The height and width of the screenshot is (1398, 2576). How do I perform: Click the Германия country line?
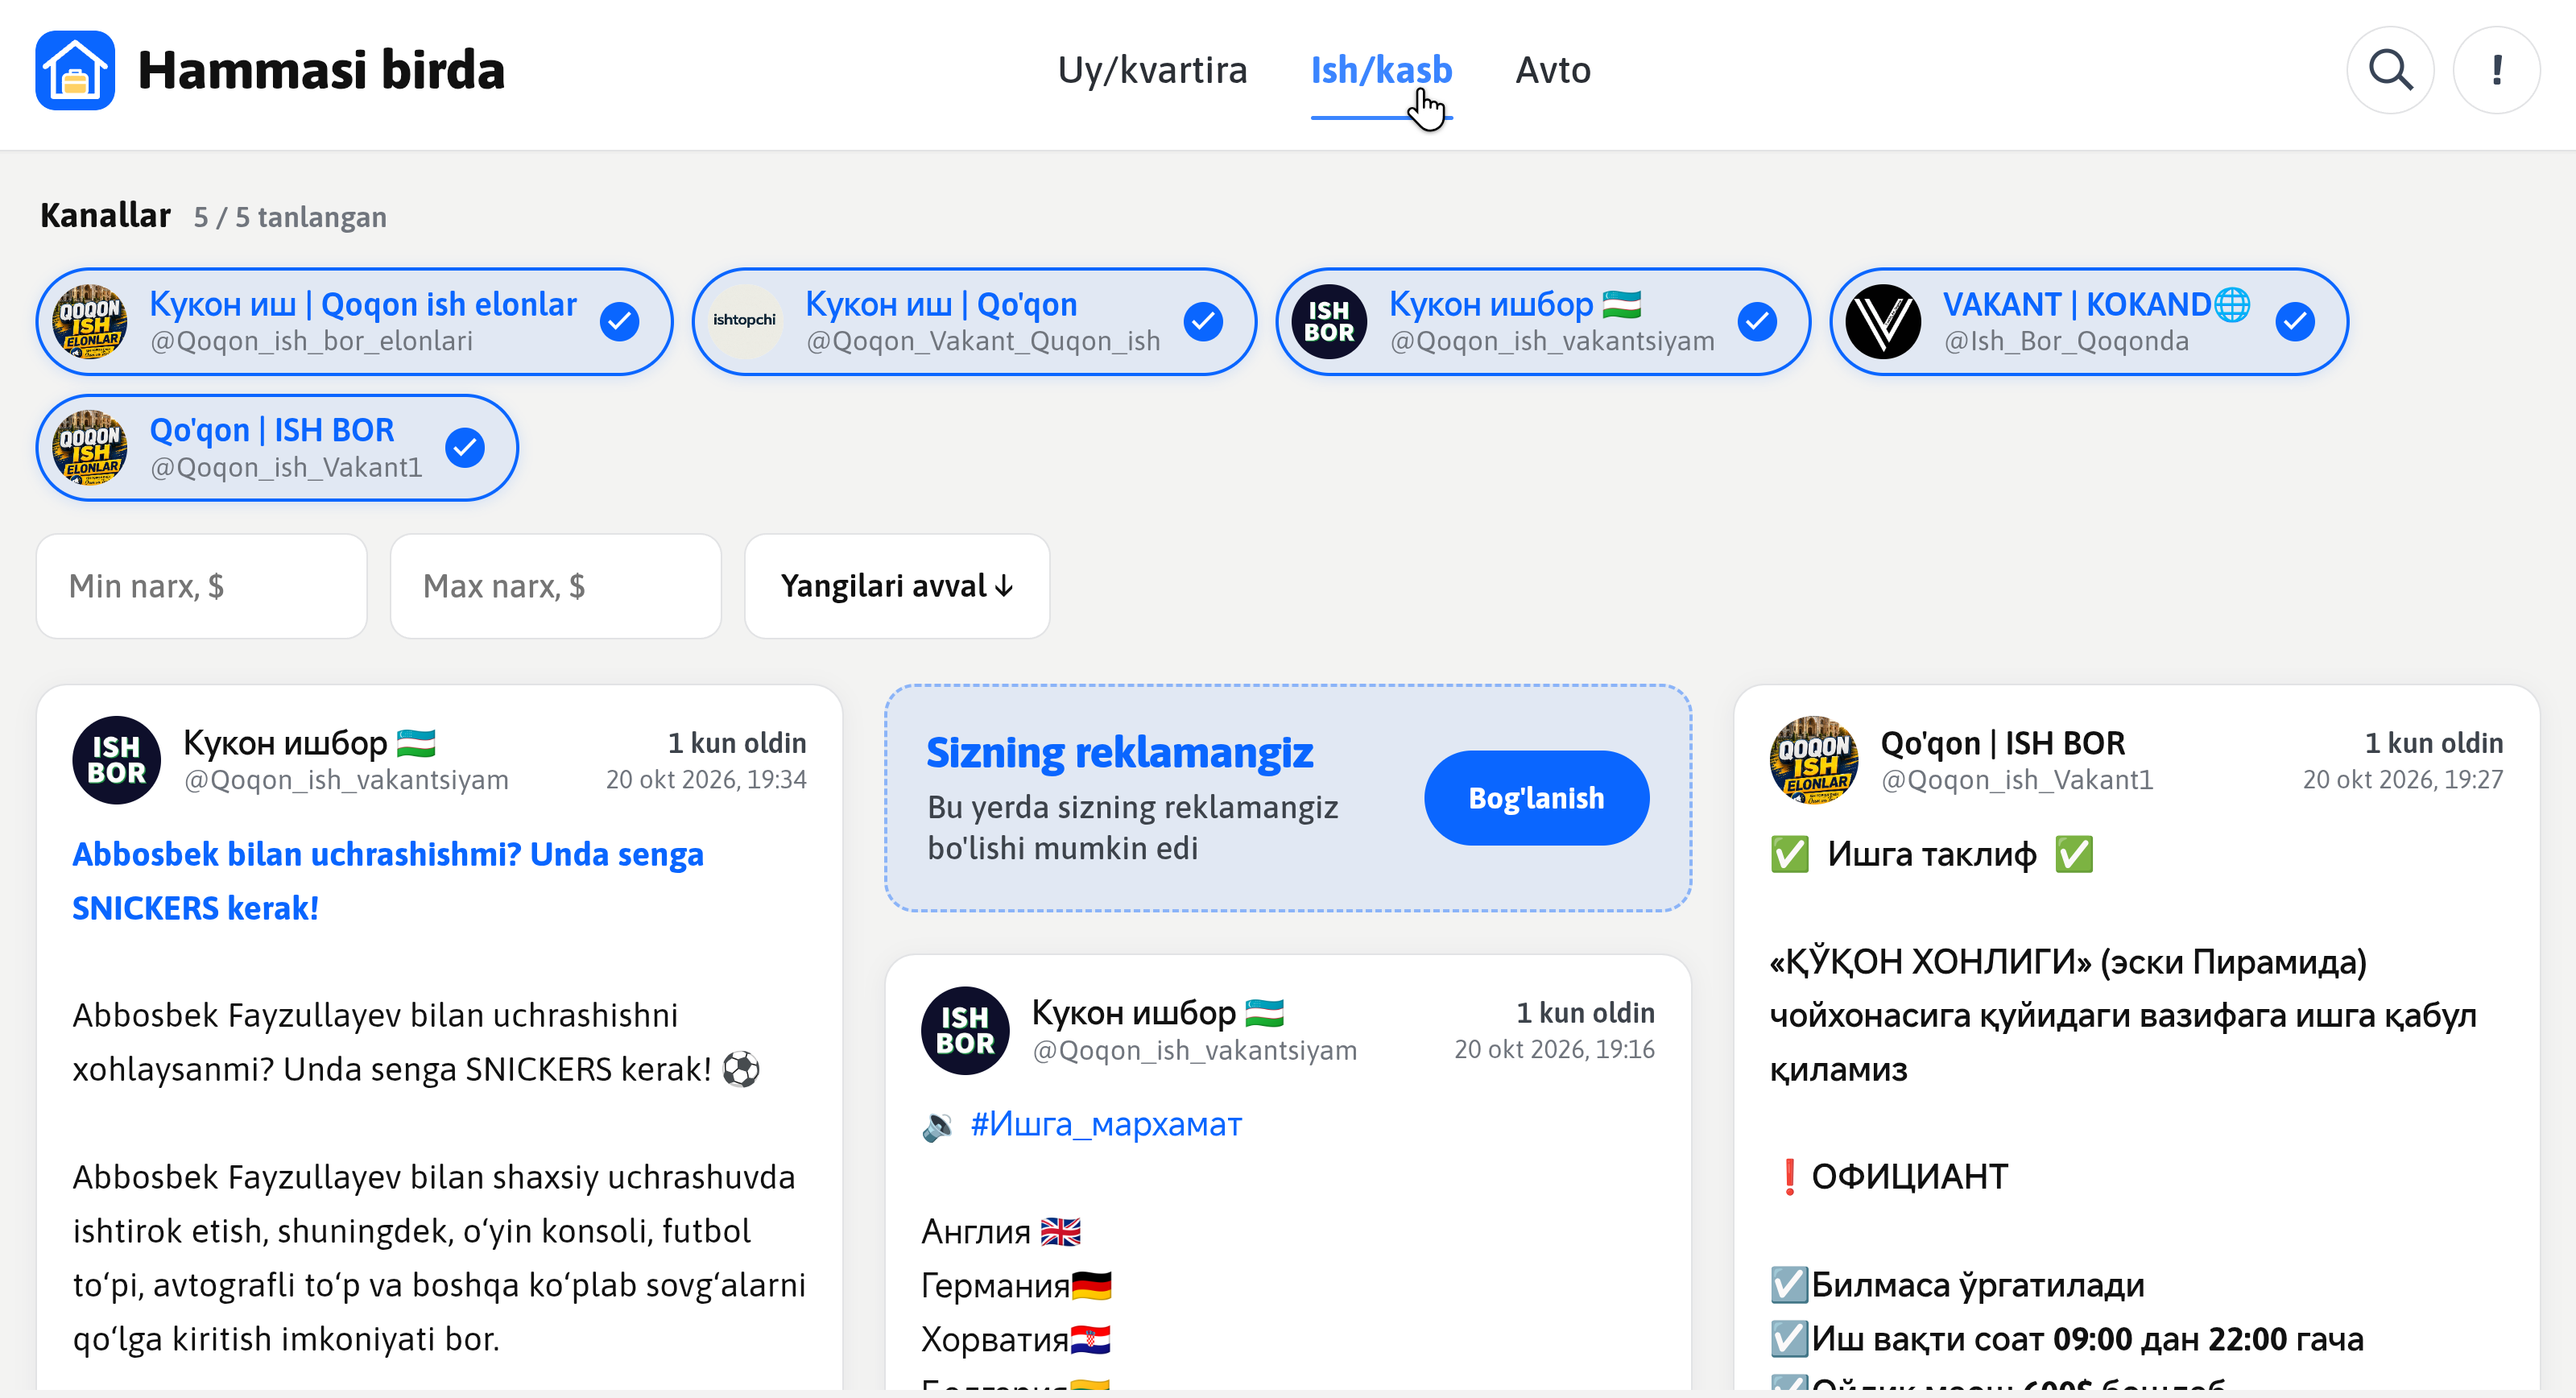1016,1286
